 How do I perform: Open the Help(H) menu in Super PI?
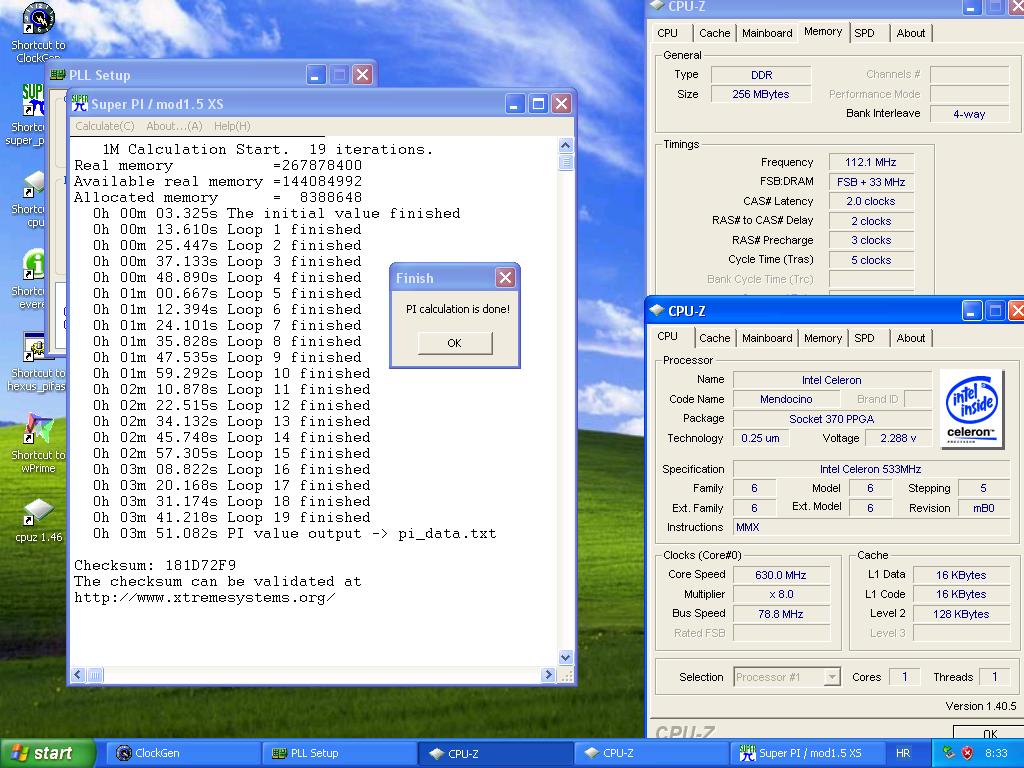tap(232, 126)
